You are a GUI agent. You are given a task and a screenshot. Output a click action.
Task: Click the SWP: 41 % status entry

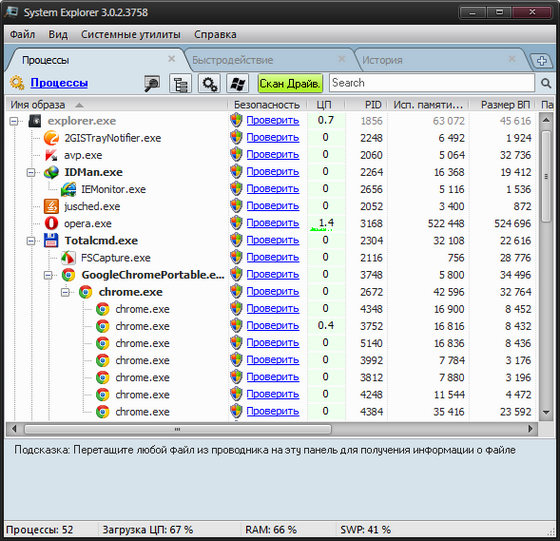click(365, 530)
